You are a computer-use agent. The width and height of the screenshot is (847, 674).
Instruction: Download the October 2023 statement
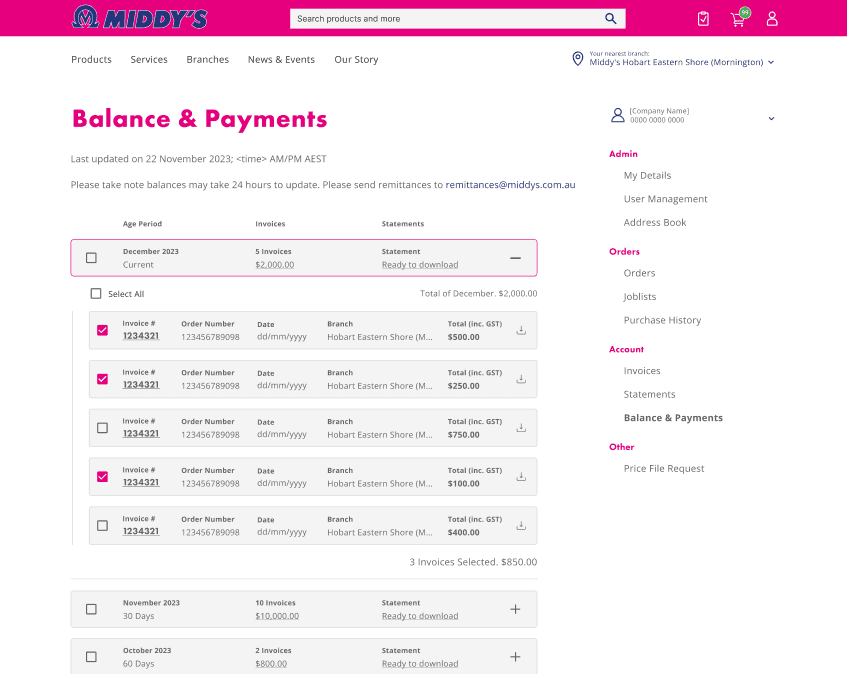pyautogui.click(x=420, y=664)
